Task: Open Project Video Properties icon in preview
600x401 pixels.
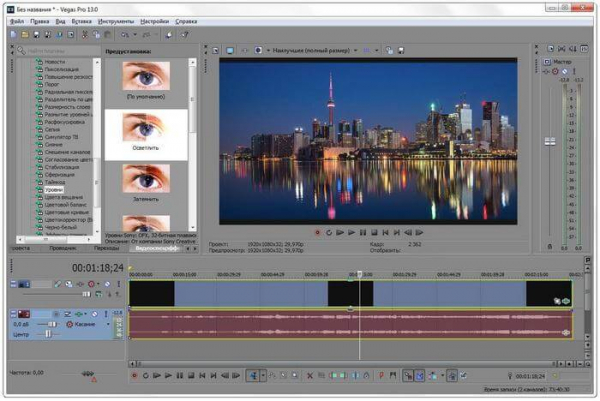Action: [x=216, y=51]
